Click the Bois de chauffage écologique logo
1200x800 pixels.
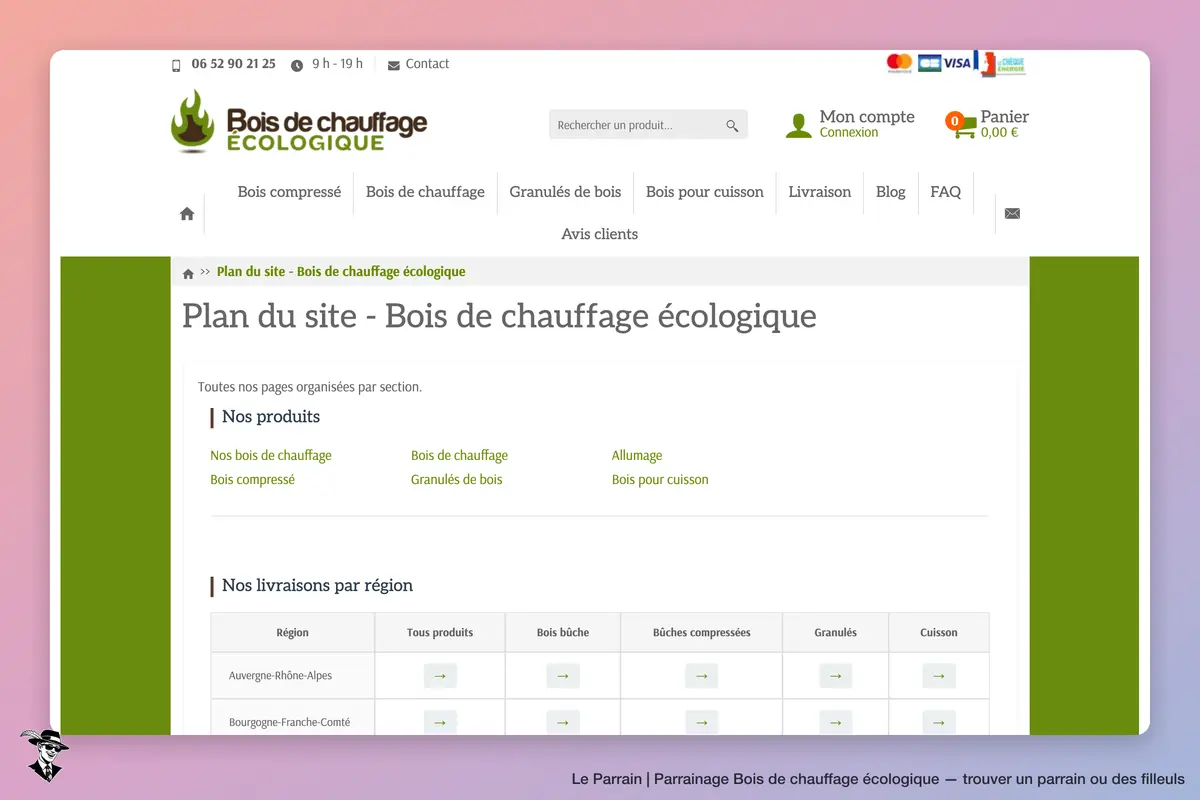[x=299, y=121]
